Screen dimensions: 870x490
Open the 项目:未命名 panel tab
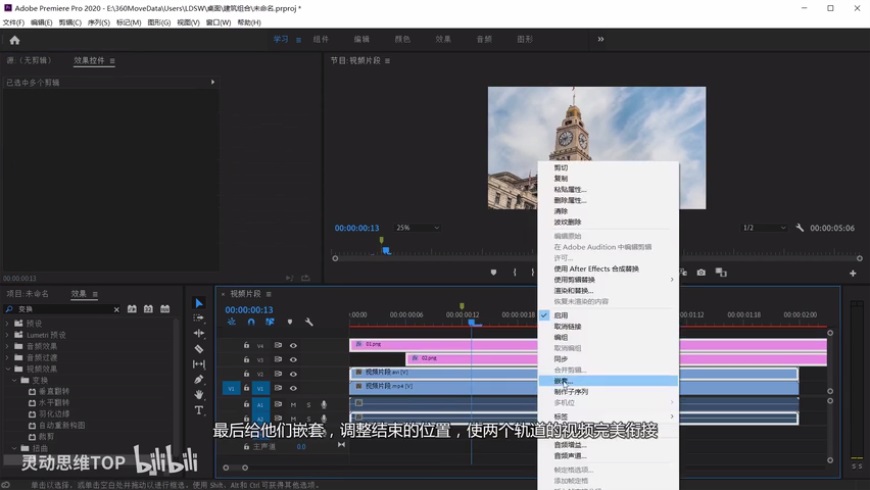click(27, 294)
